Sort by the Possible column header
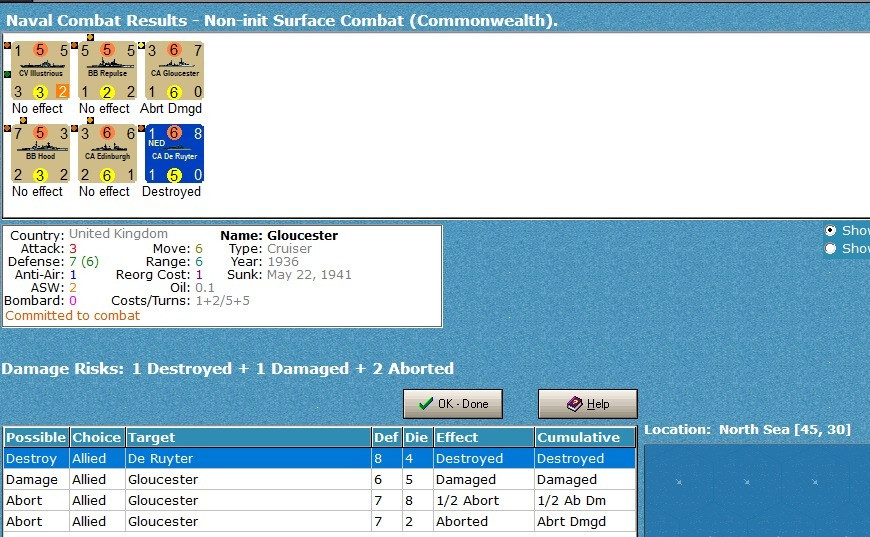Viewport: 870px width, 537px height. (36, 437)
